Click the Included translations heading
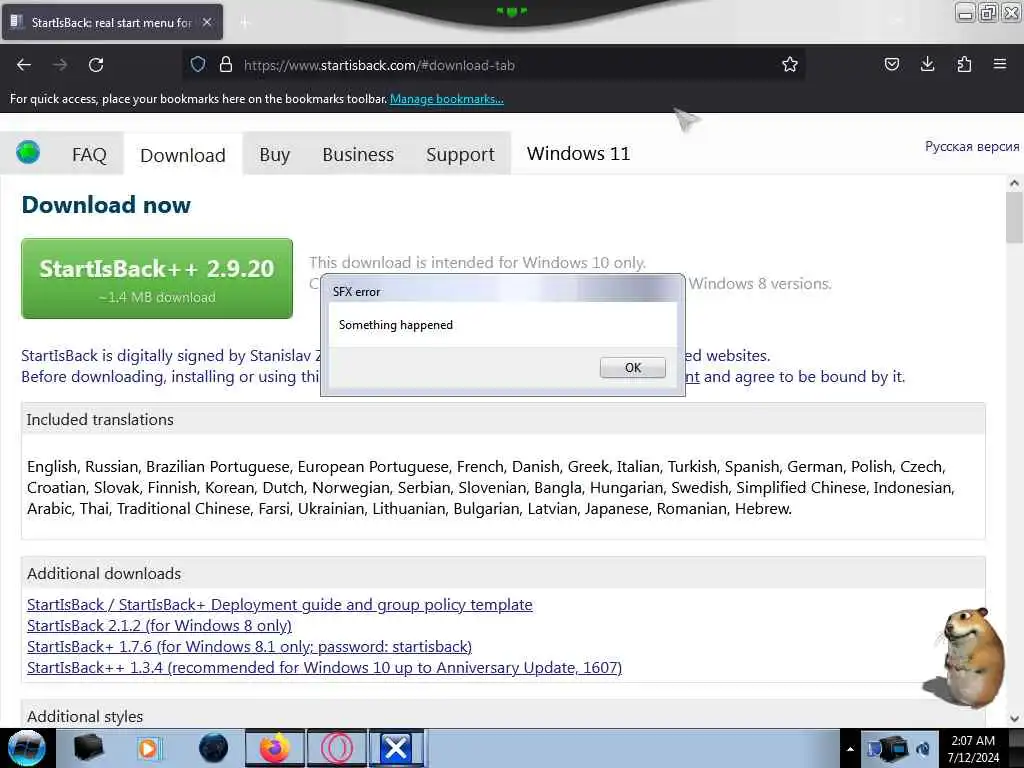The width and height of the screenshot is (1024, 768). pos(100,419)
